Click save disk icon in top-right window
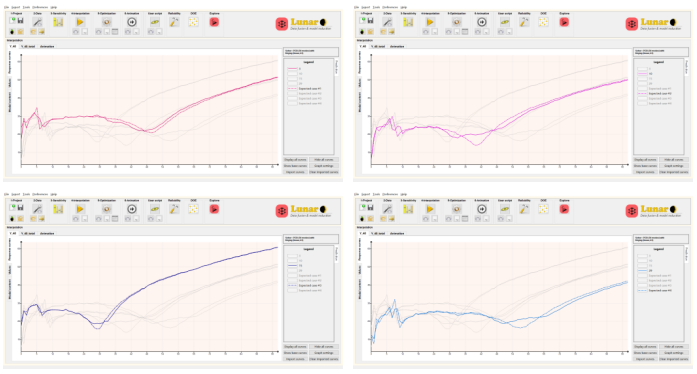697x374 pixels. (x=370, y=21)
